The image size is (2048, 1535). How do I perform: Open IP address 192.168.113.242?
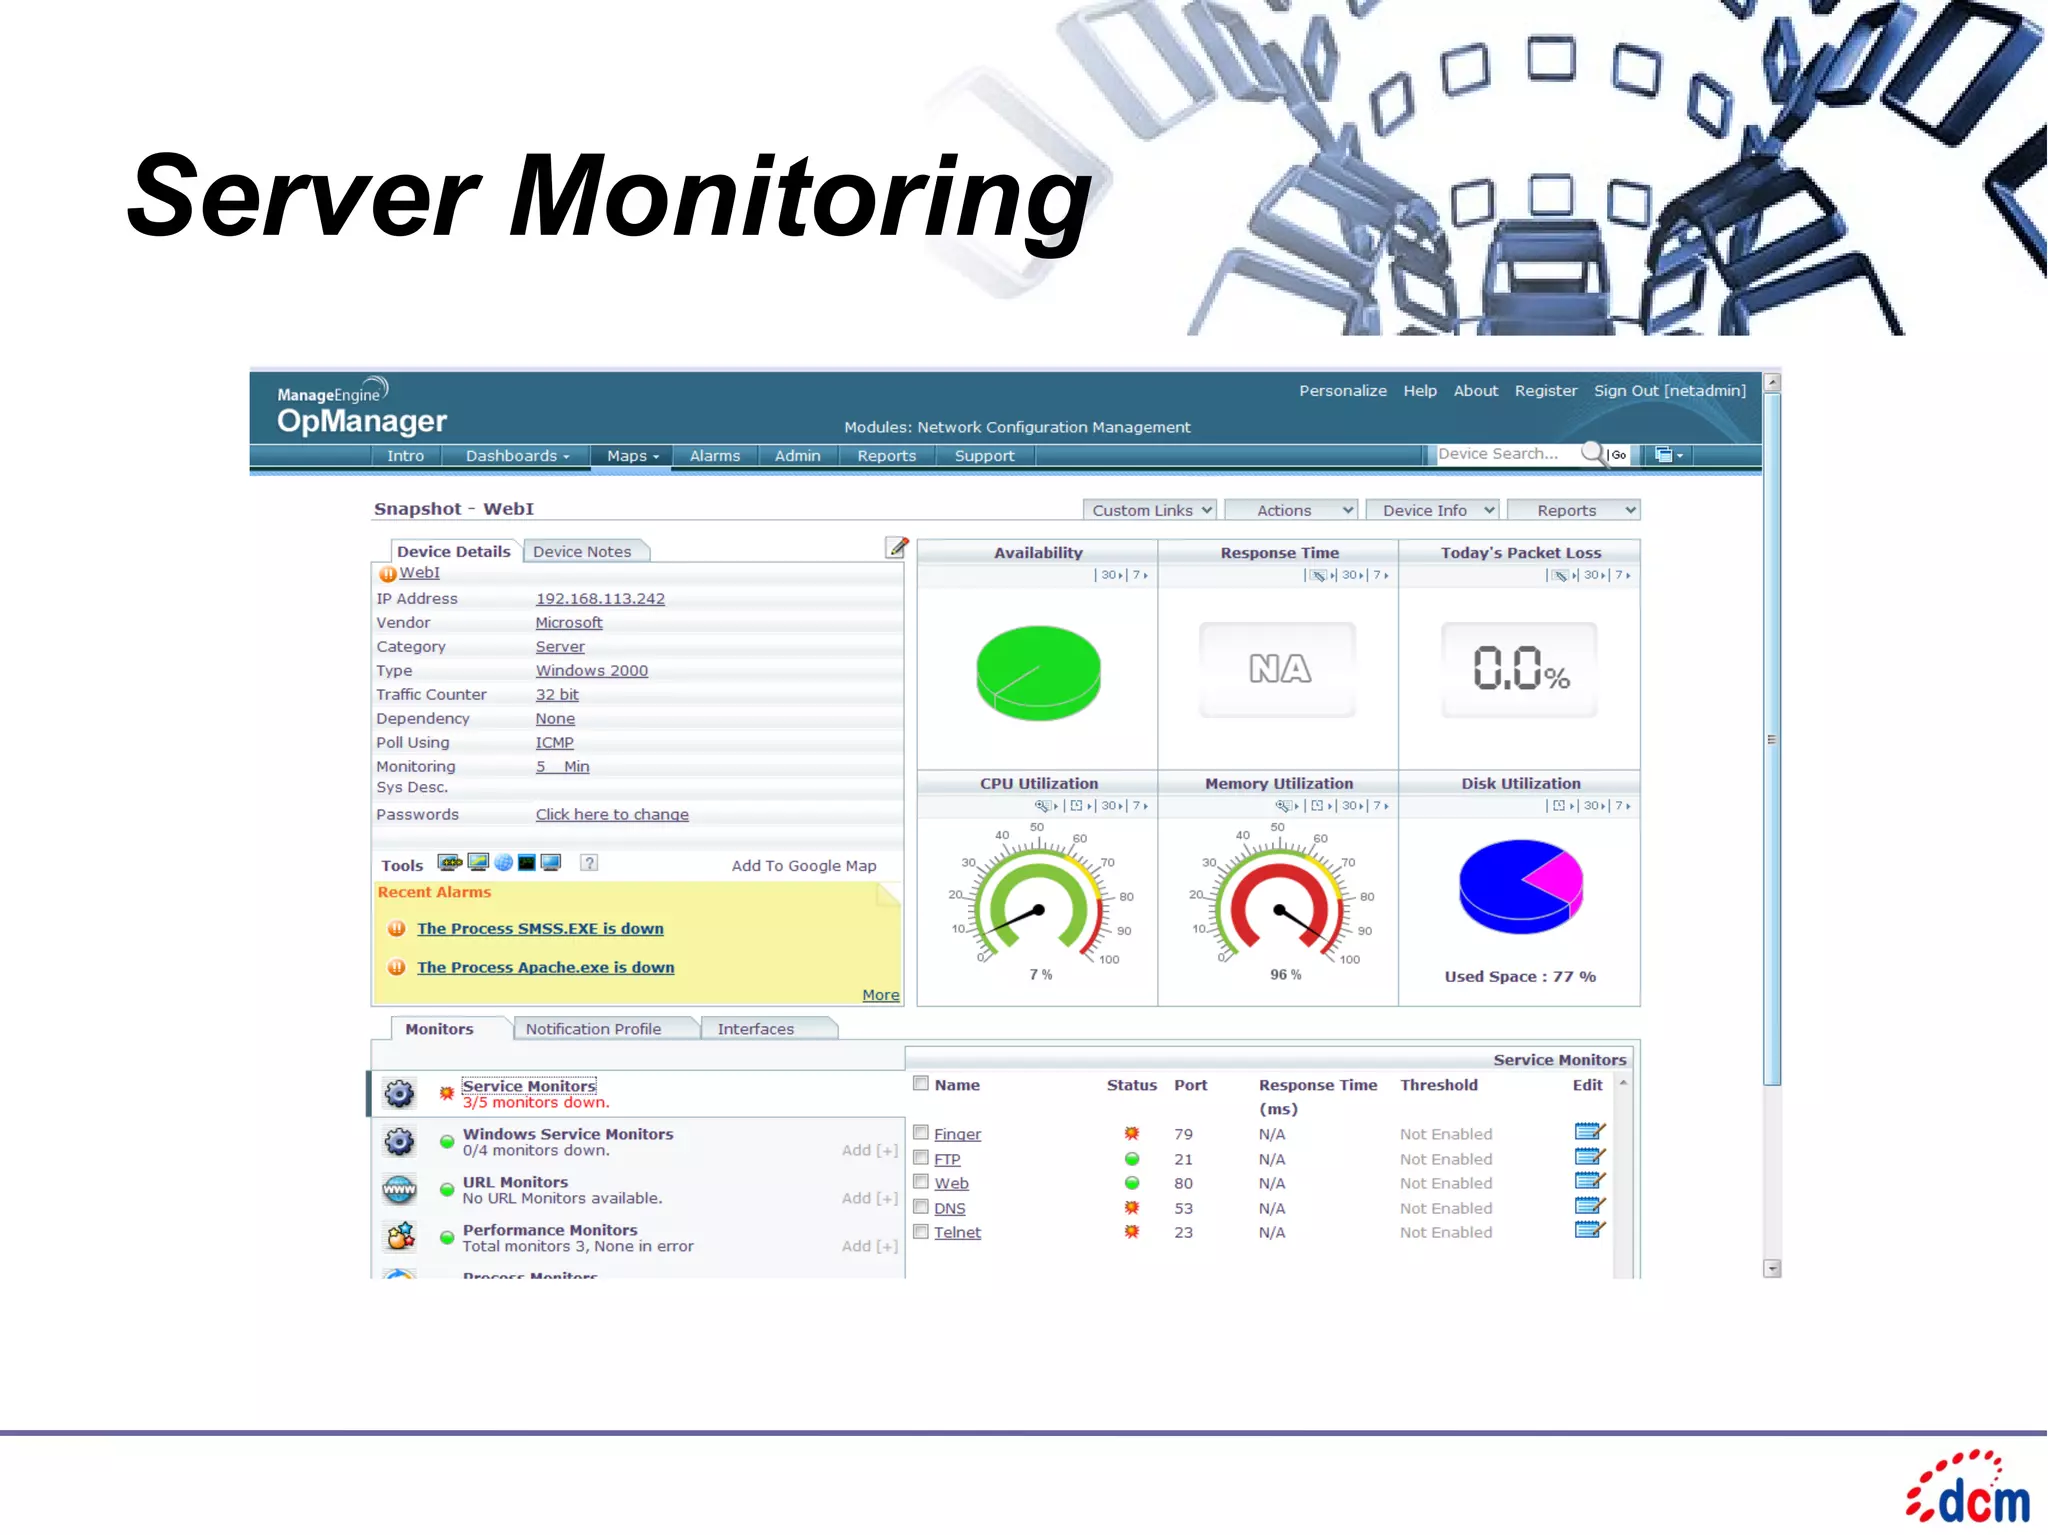[x=600, y=599]
